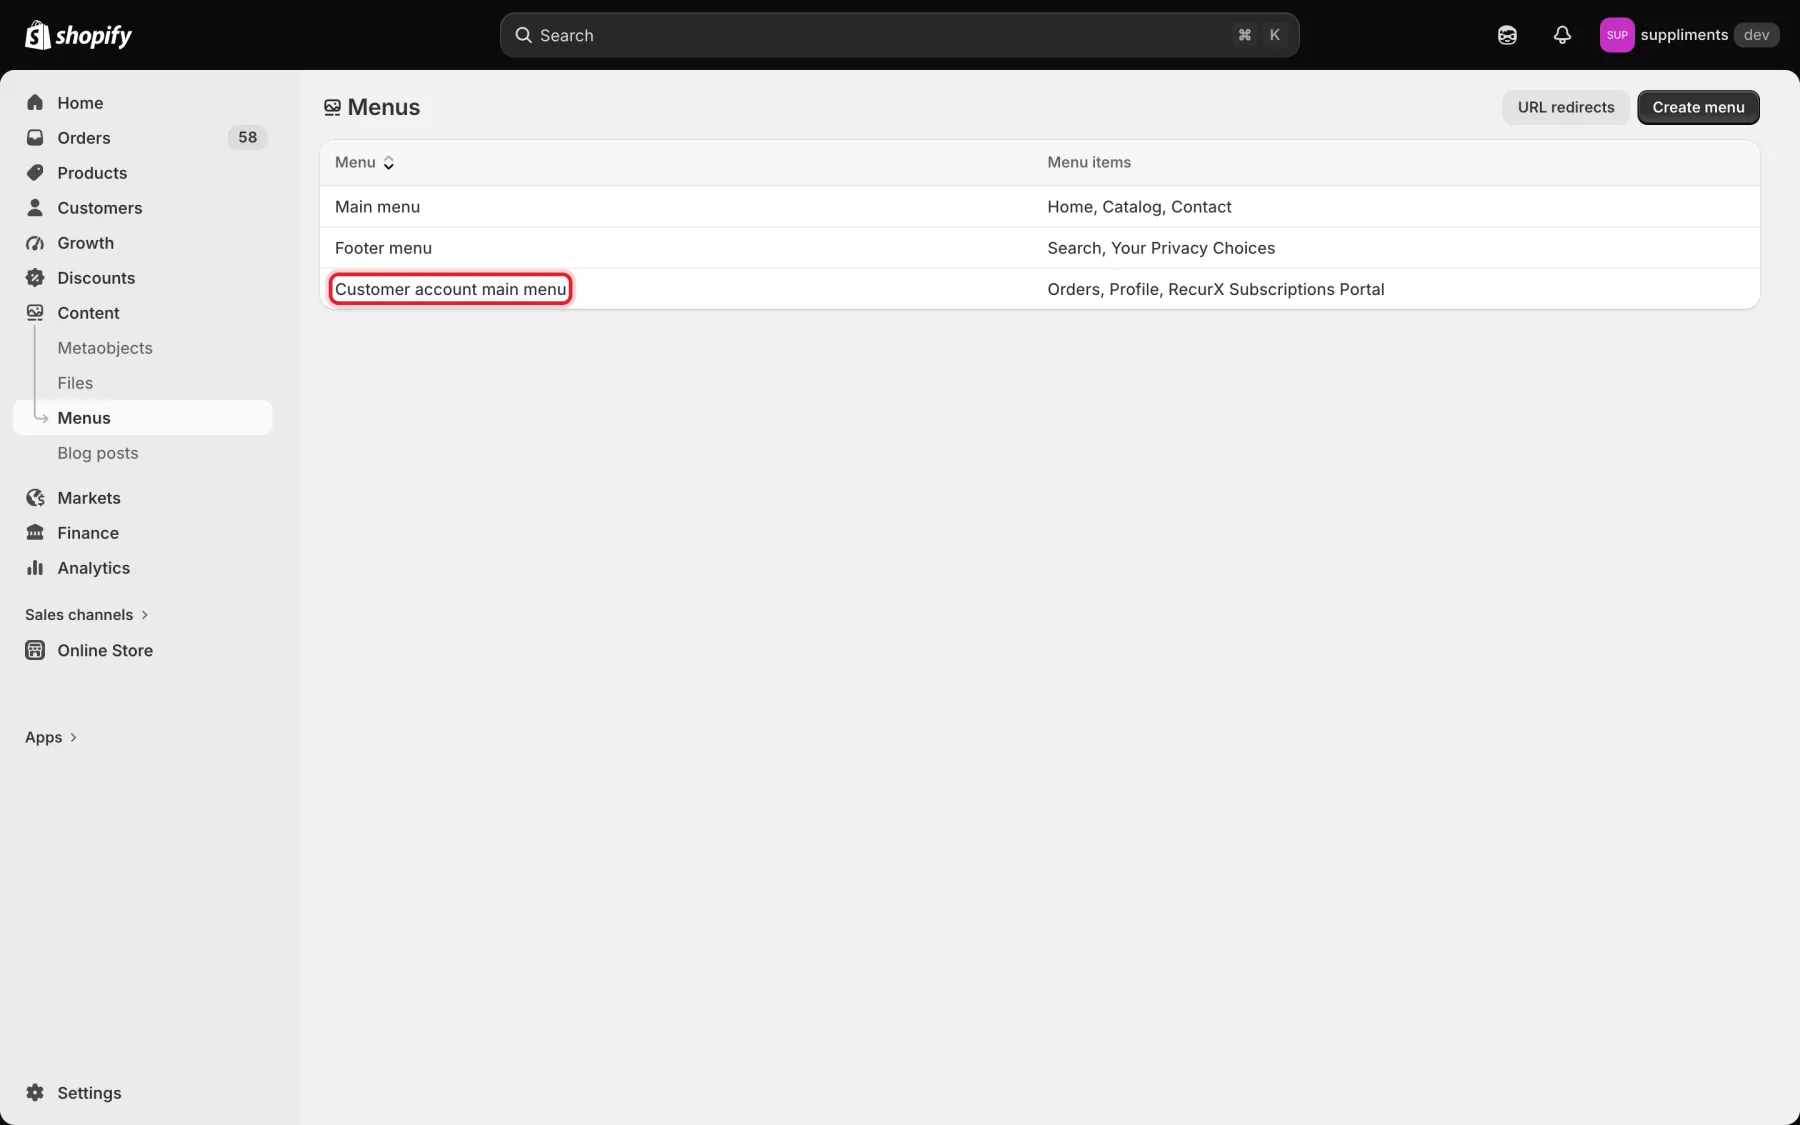Click the Discounts badge icon
Image resolution: width=1800 pixels, height=1125 pixels.
click(35, 278)
